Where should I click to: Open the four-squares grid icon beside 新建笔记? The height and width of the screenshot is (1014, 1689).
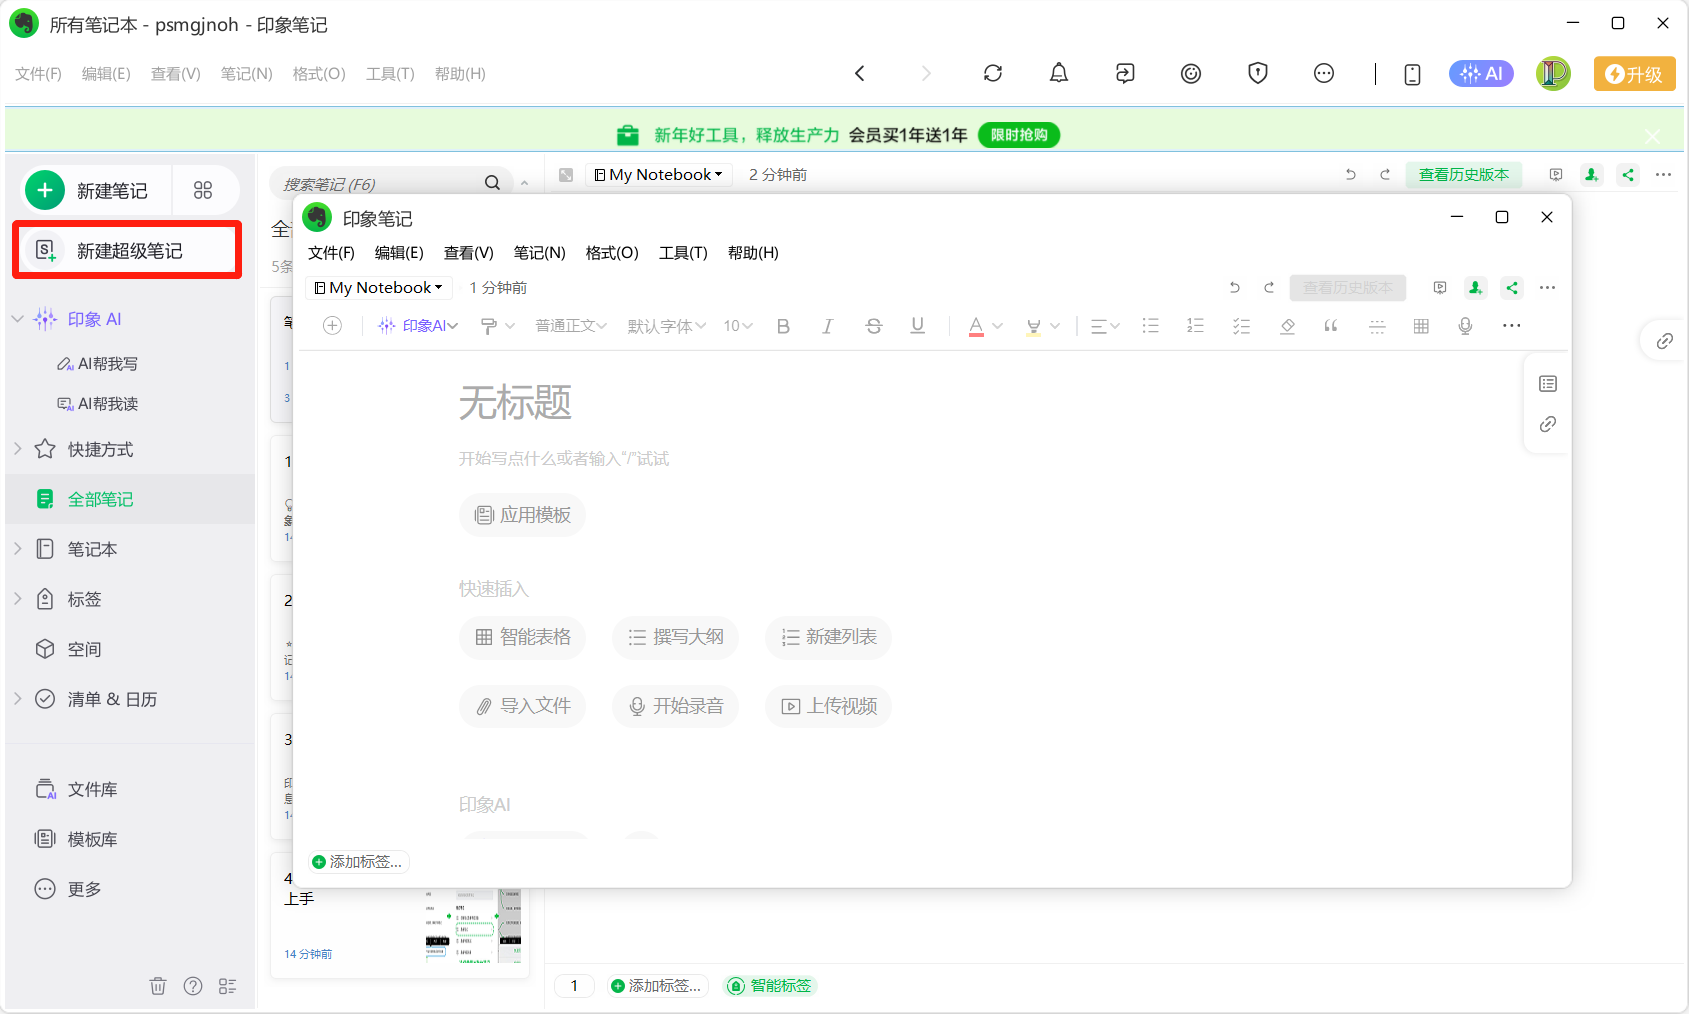tap(203, 190)
